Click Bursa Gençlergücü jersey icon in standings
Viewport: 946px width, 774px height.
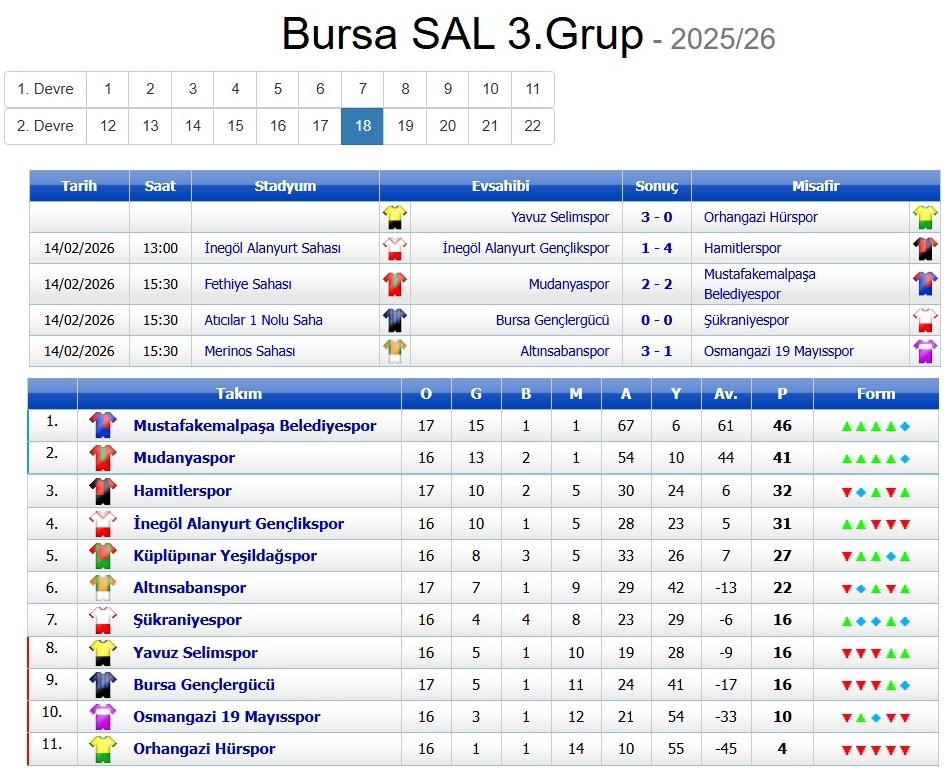point(103,685)
